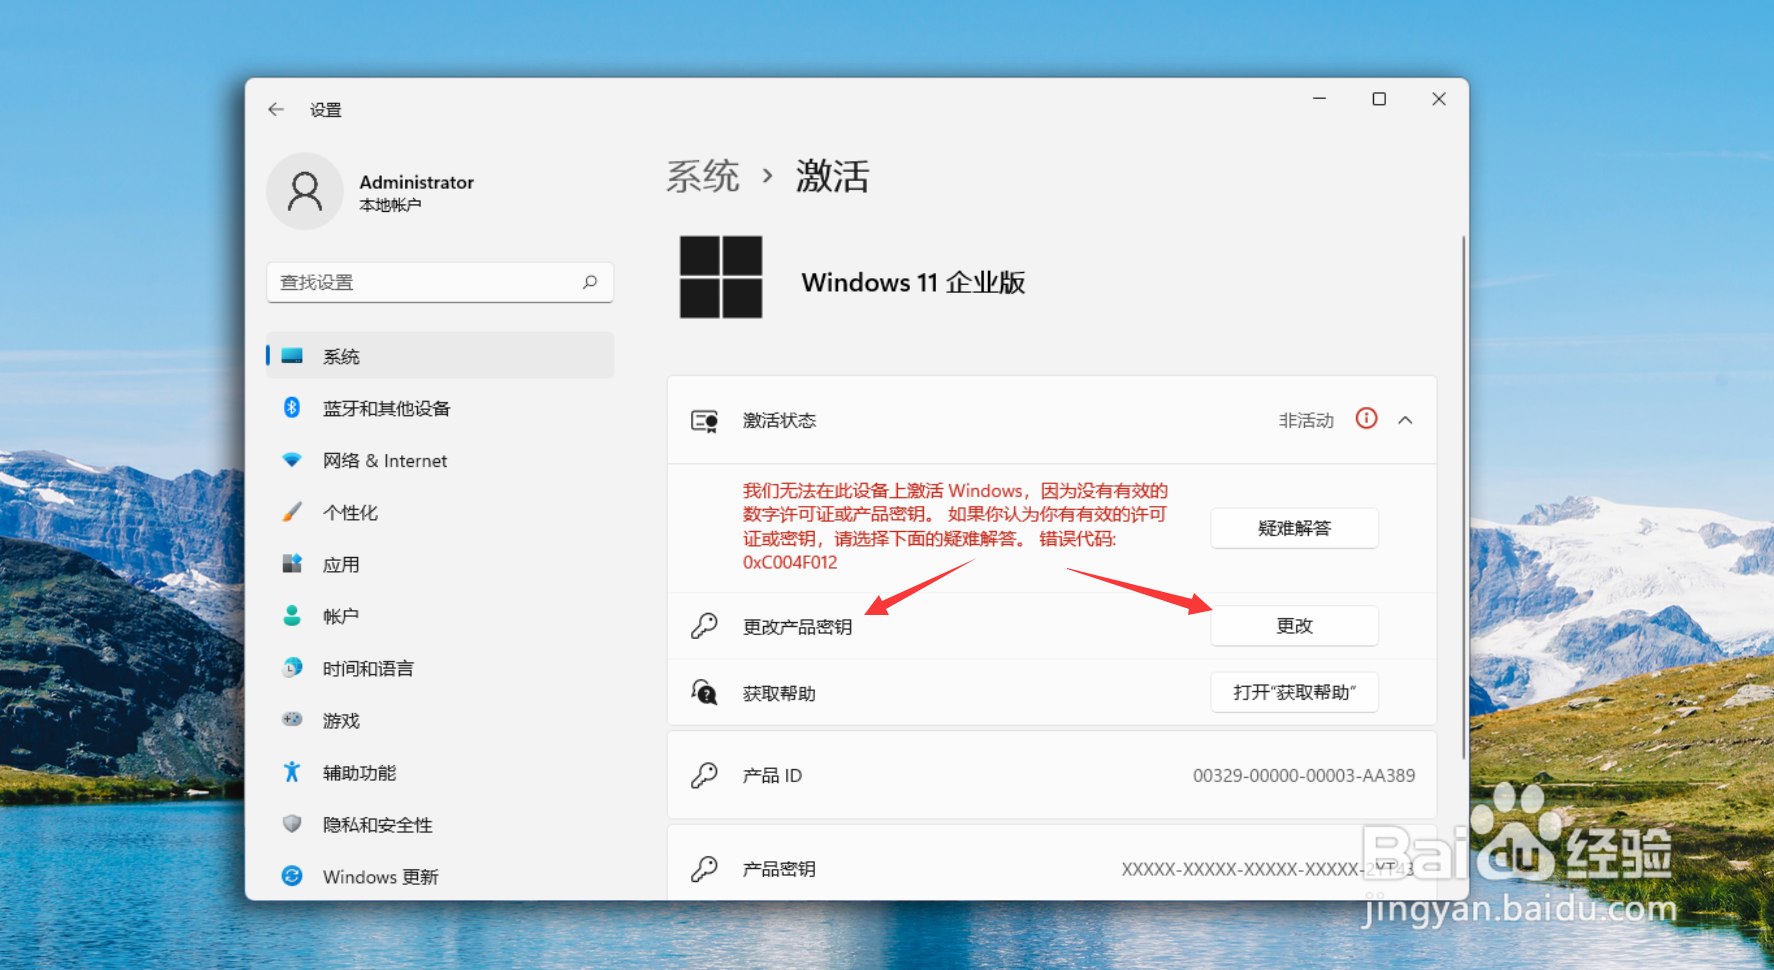Click the 打开"获取帮助" button
Screen dimensions: 1774x970
[x=1294, y=692]
